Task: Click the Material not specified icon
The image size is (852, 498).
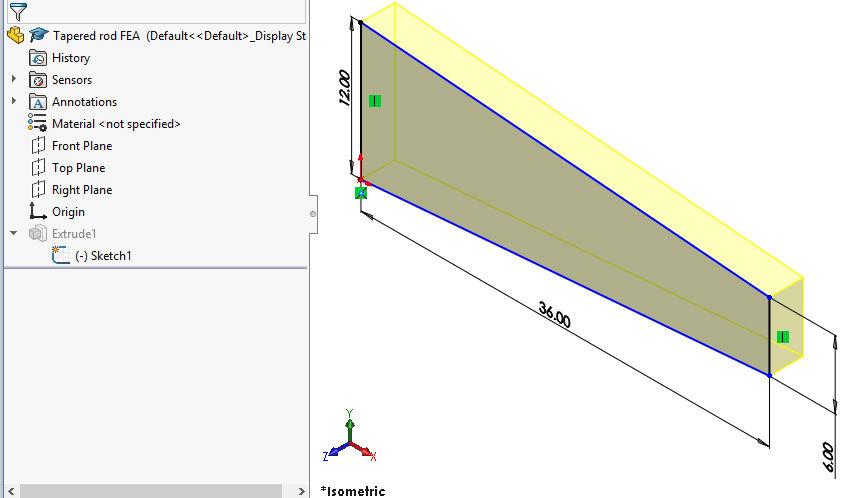Action: click(x=37, y=123)
